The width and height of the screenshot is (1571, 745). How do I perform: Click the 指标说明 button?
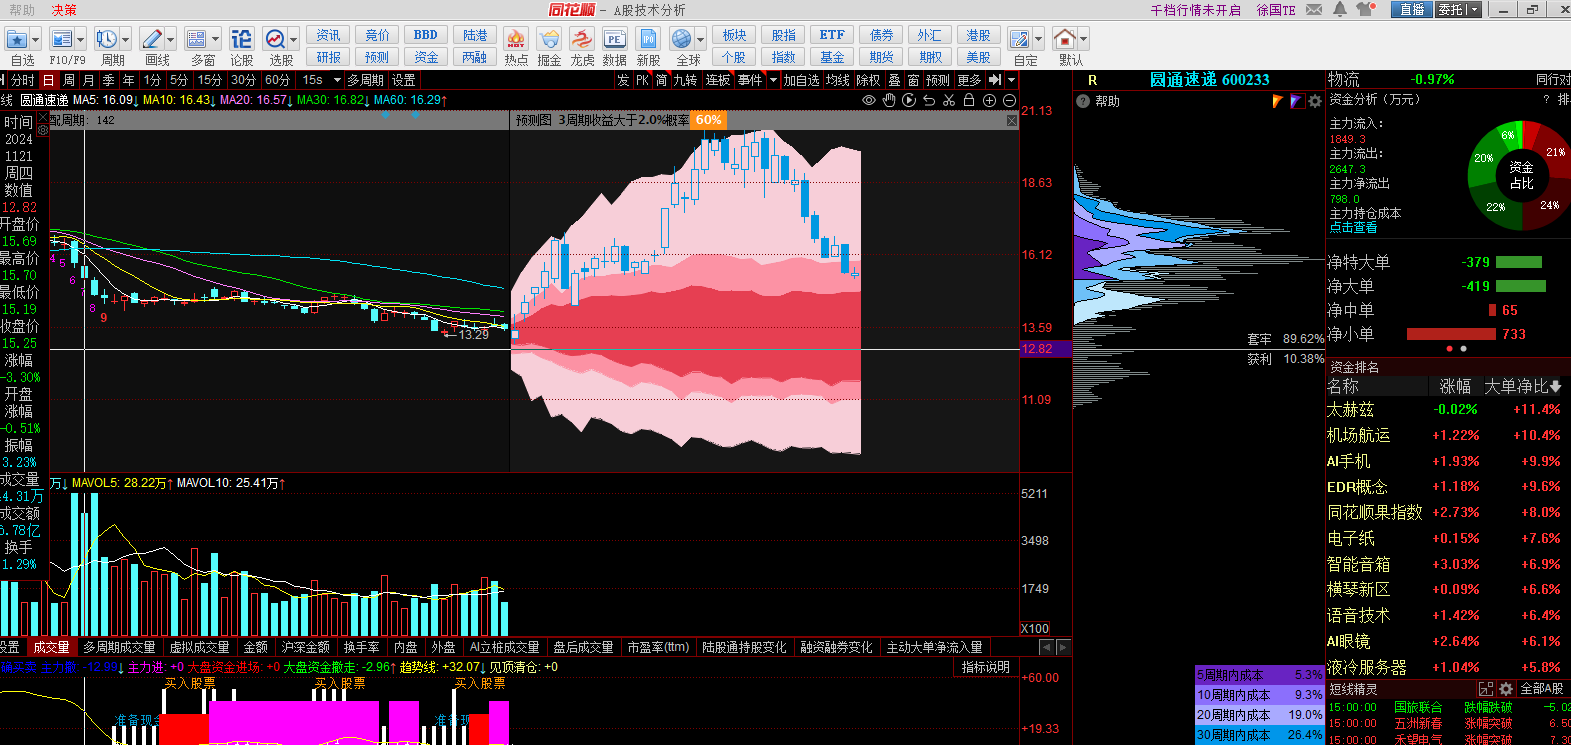point(985,667)
